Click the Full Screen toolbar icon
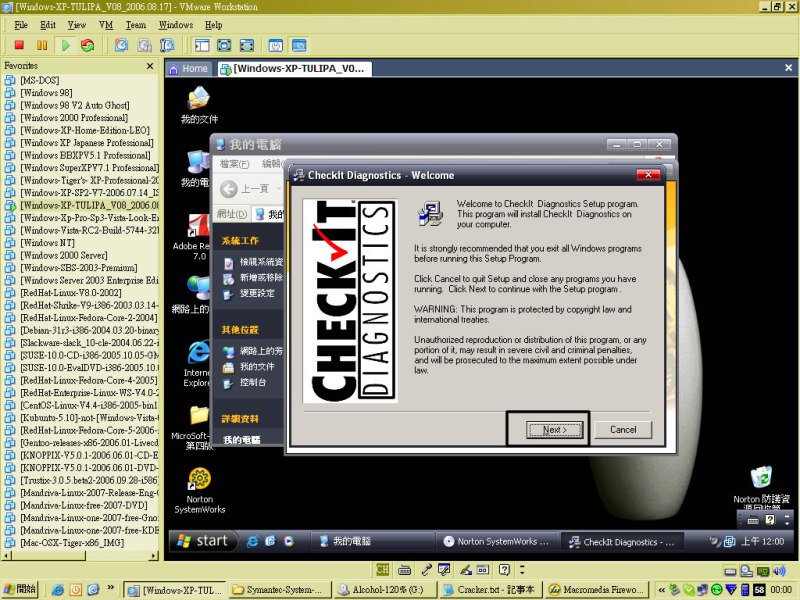This screenshot has width=800, height=600. tap(246, 45)
